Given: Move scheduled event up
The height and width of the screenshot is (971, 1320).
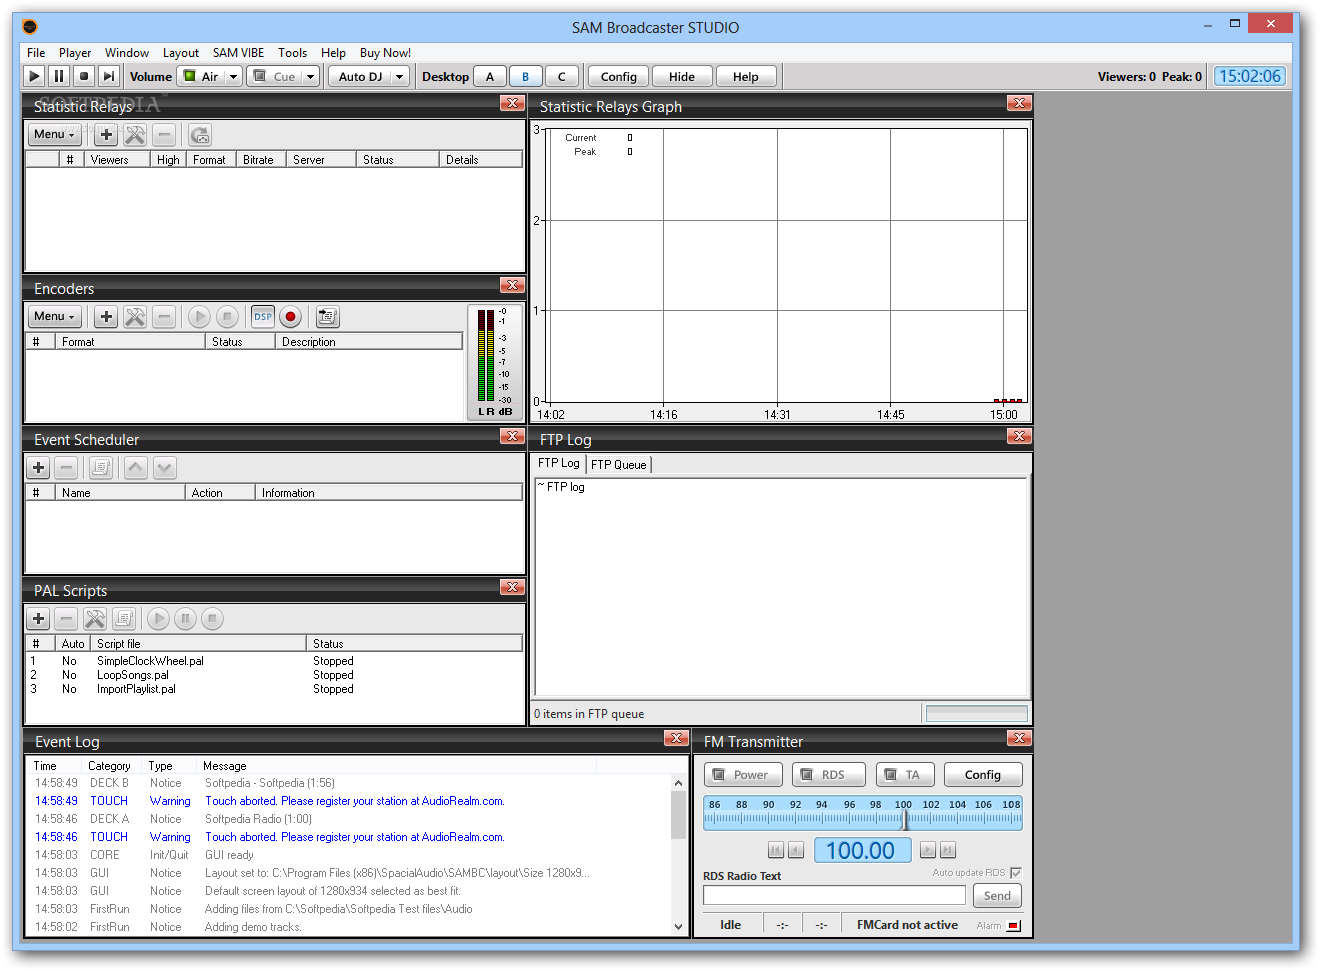Looking at the screenshot, I should (136, 468).
